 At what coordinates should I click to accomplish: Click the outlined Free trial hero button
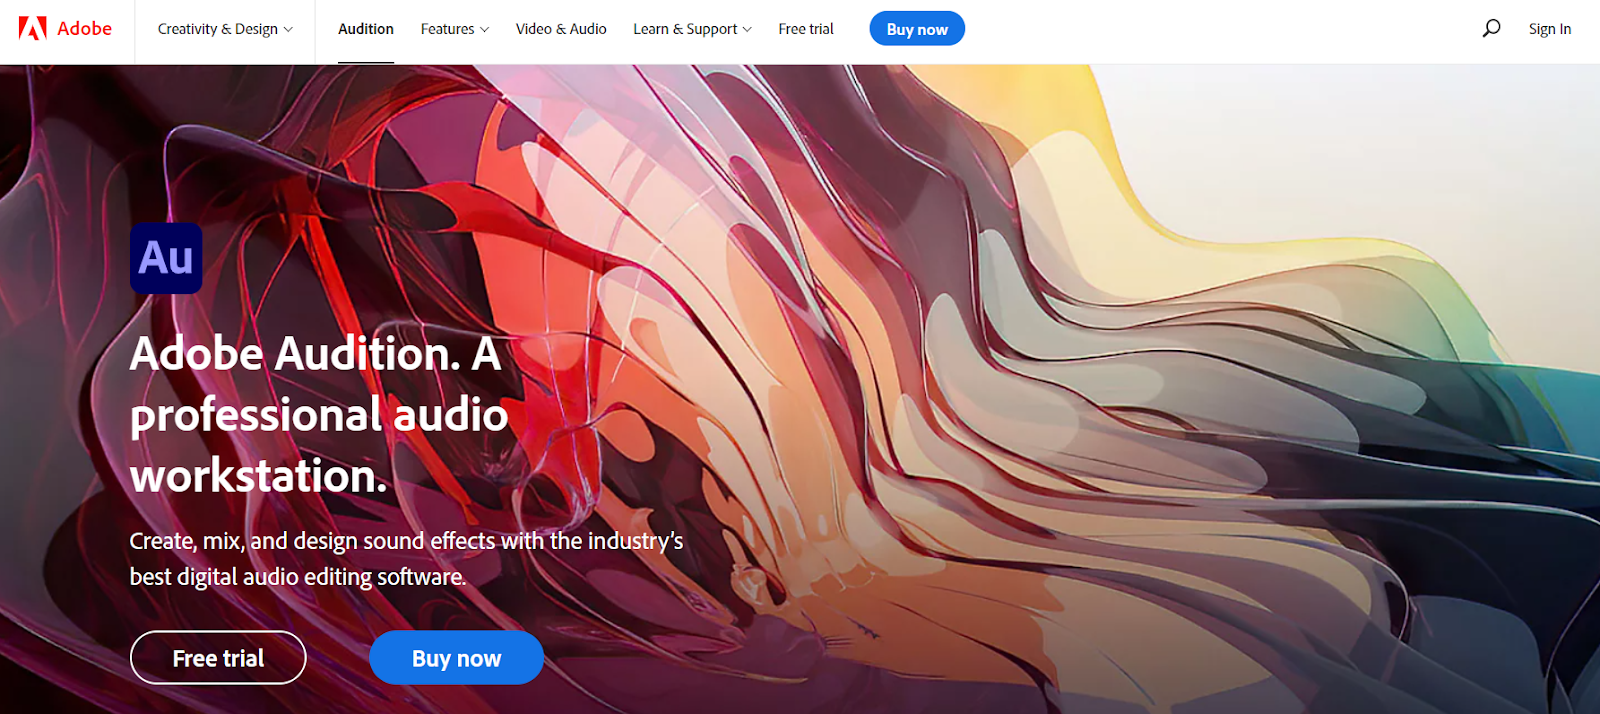(218, 658)
